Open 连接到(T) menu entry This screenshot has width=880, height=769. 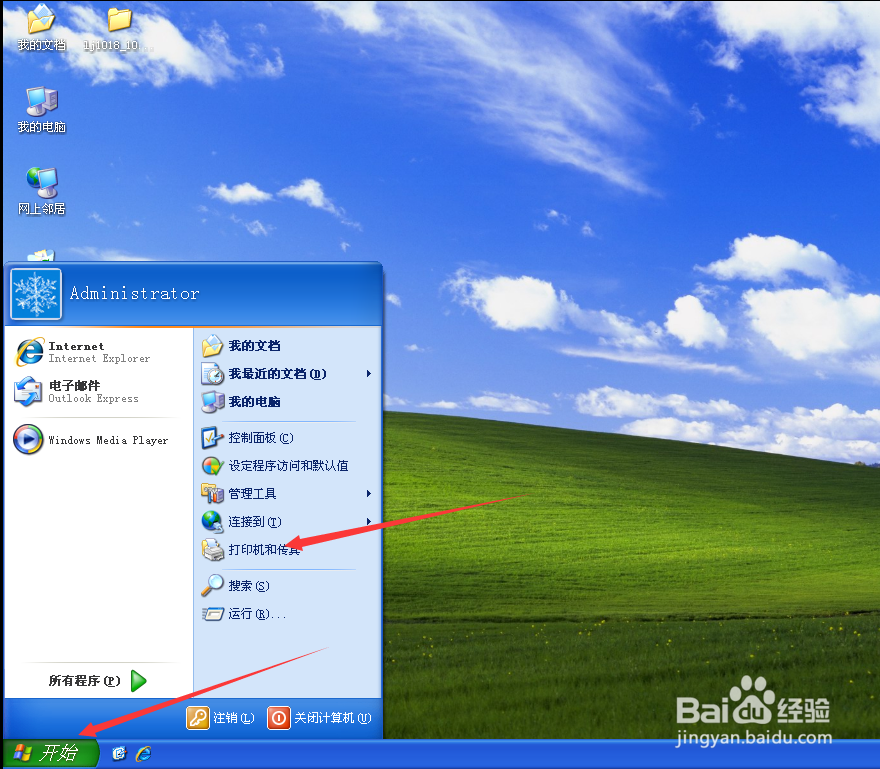[x=287, y=522]
